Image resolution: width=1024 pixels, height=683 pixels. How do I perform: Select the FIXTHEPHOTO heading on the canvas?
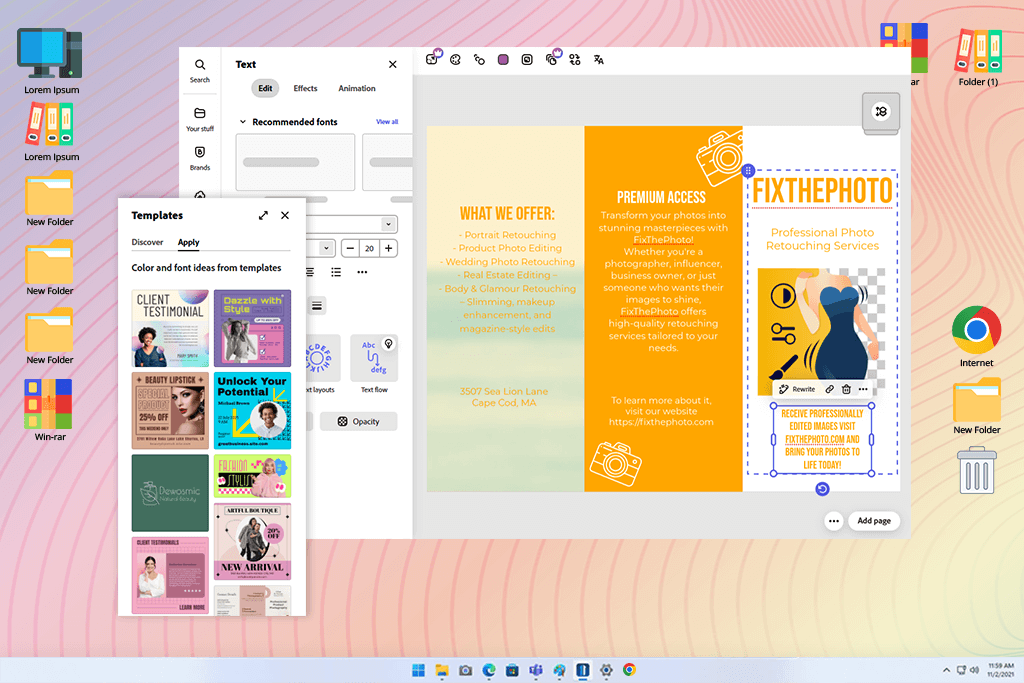pos(822,190)
